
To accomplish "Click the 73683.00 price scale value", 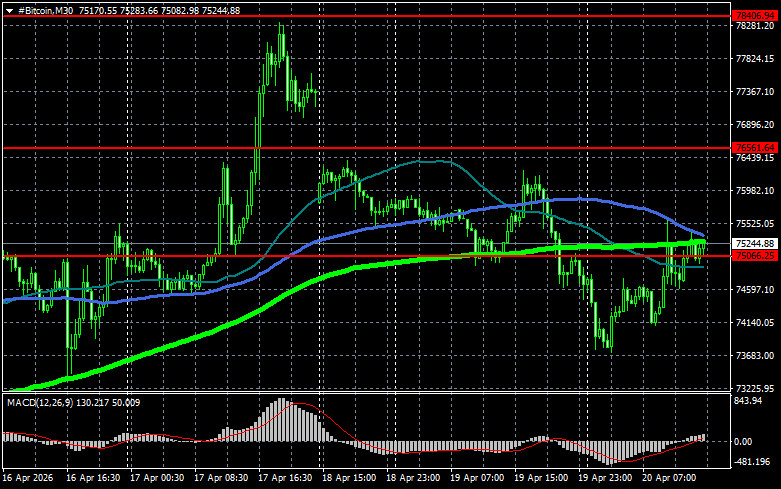I will (x=755, y=356).
